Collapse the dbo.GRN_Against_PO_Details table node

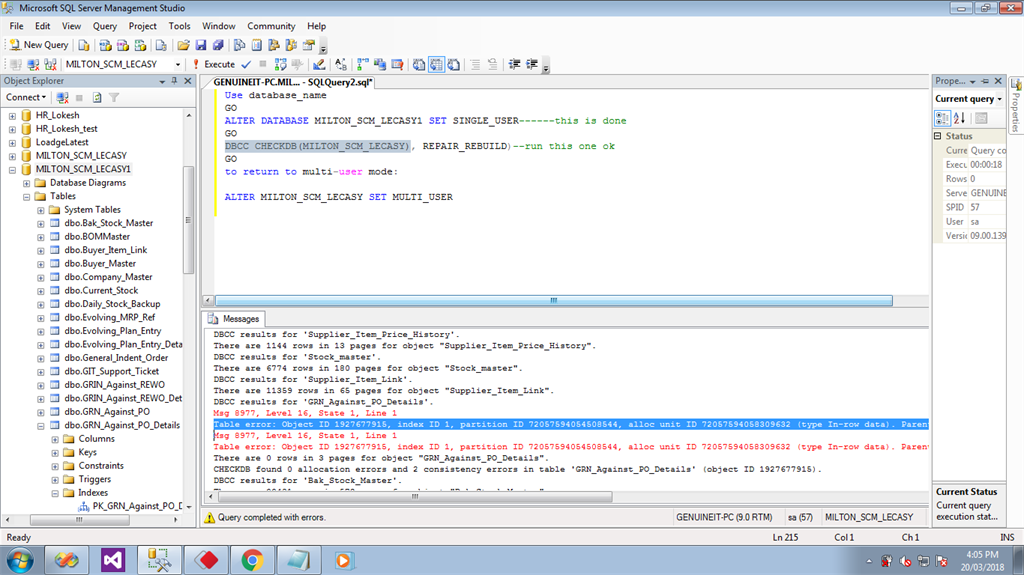click(40, 426)
